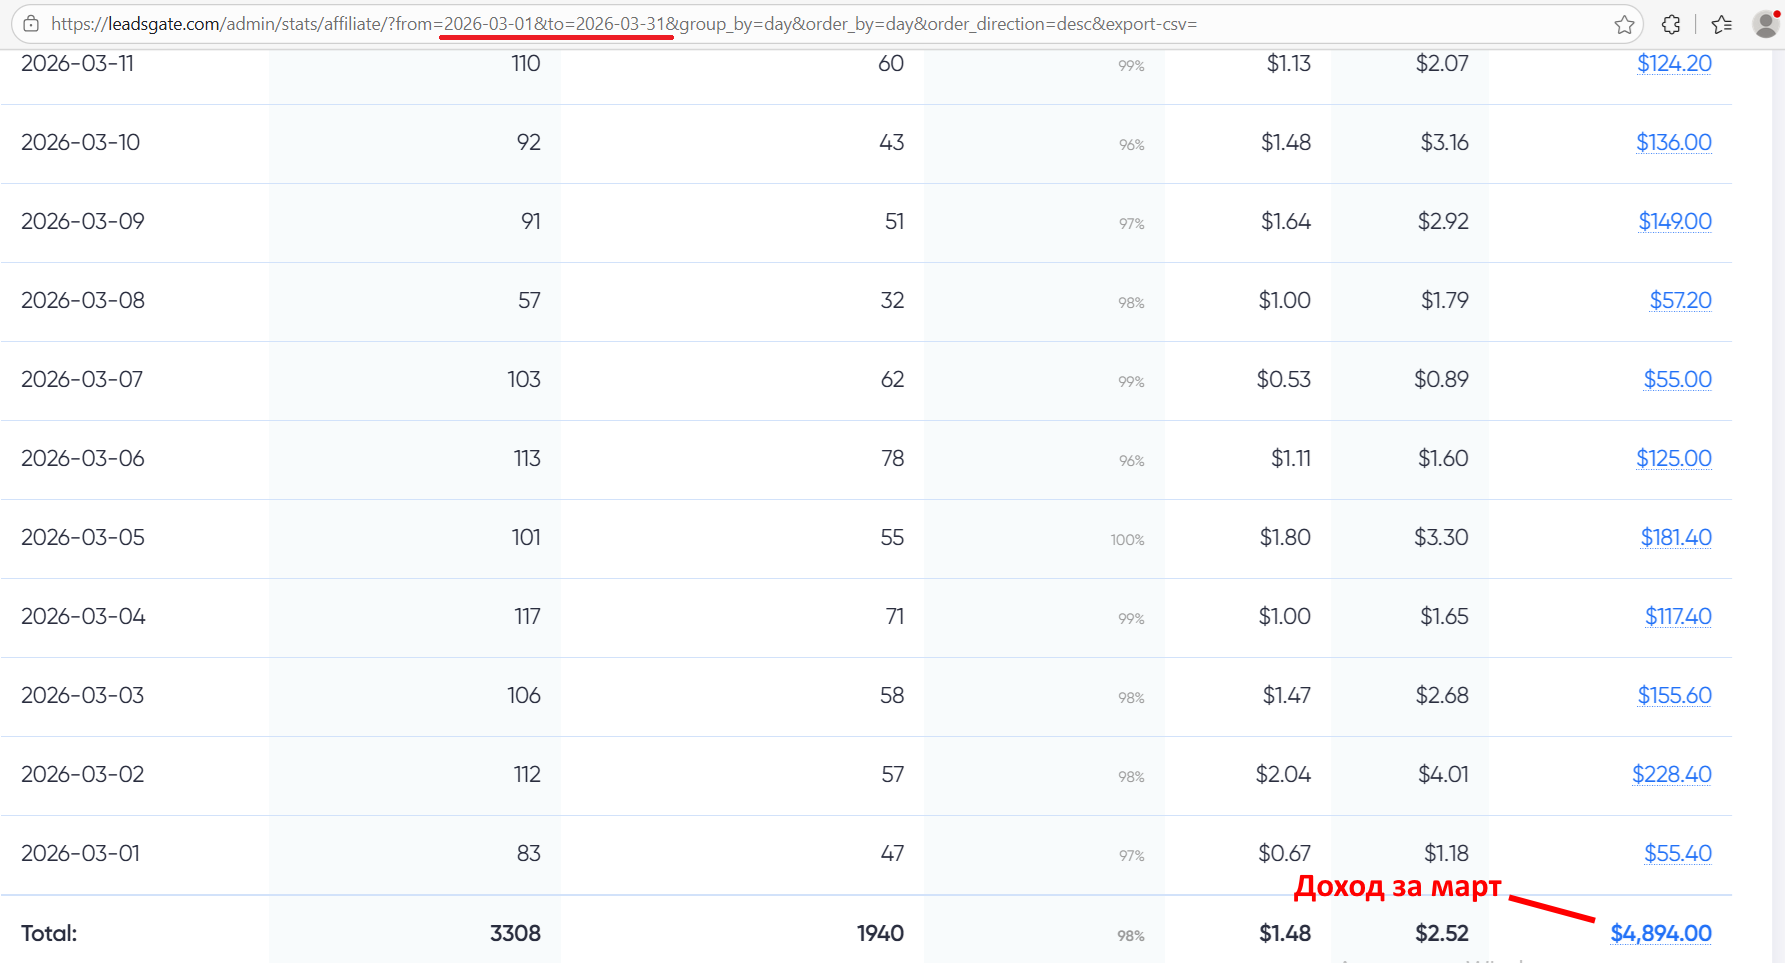Open the $4,894.00 total revenue link
Image resolution: width=1785 pixels, height=963 pixels.
point(1660,934)
